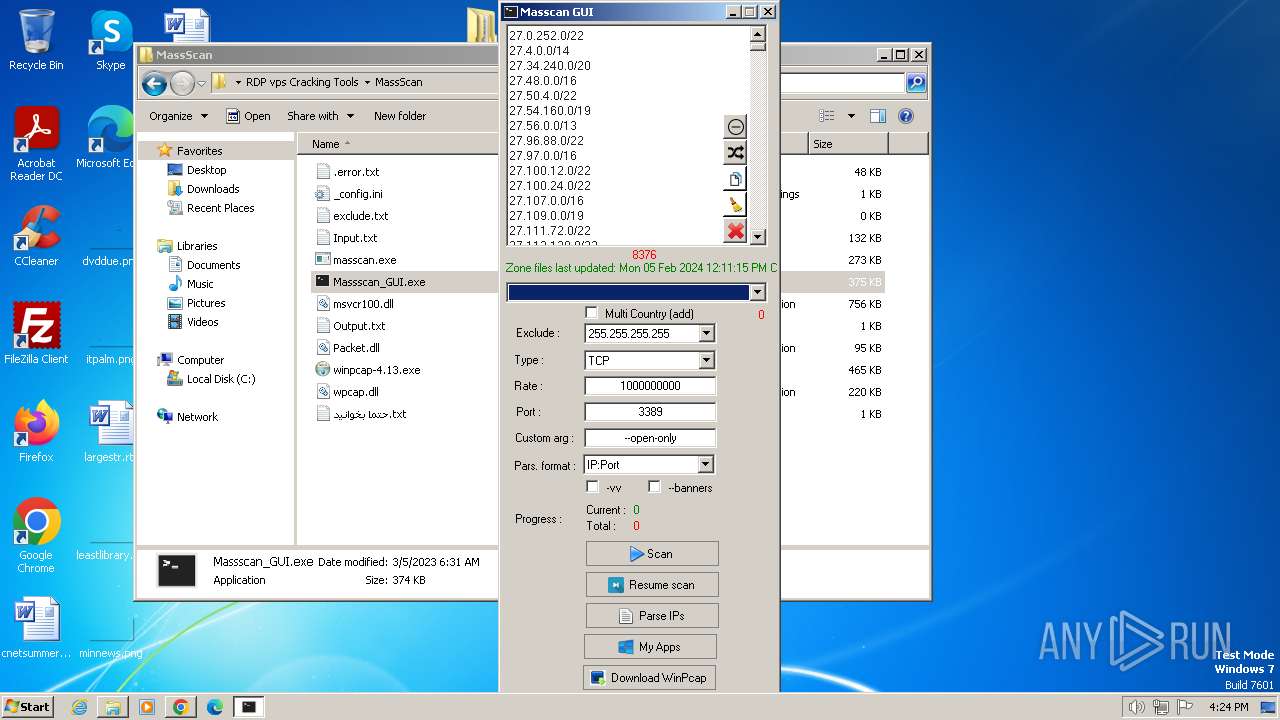Open Google Chrome desktop shortcut
Image resolution: width=1280 pixels, height=720 pixels.
36,536
